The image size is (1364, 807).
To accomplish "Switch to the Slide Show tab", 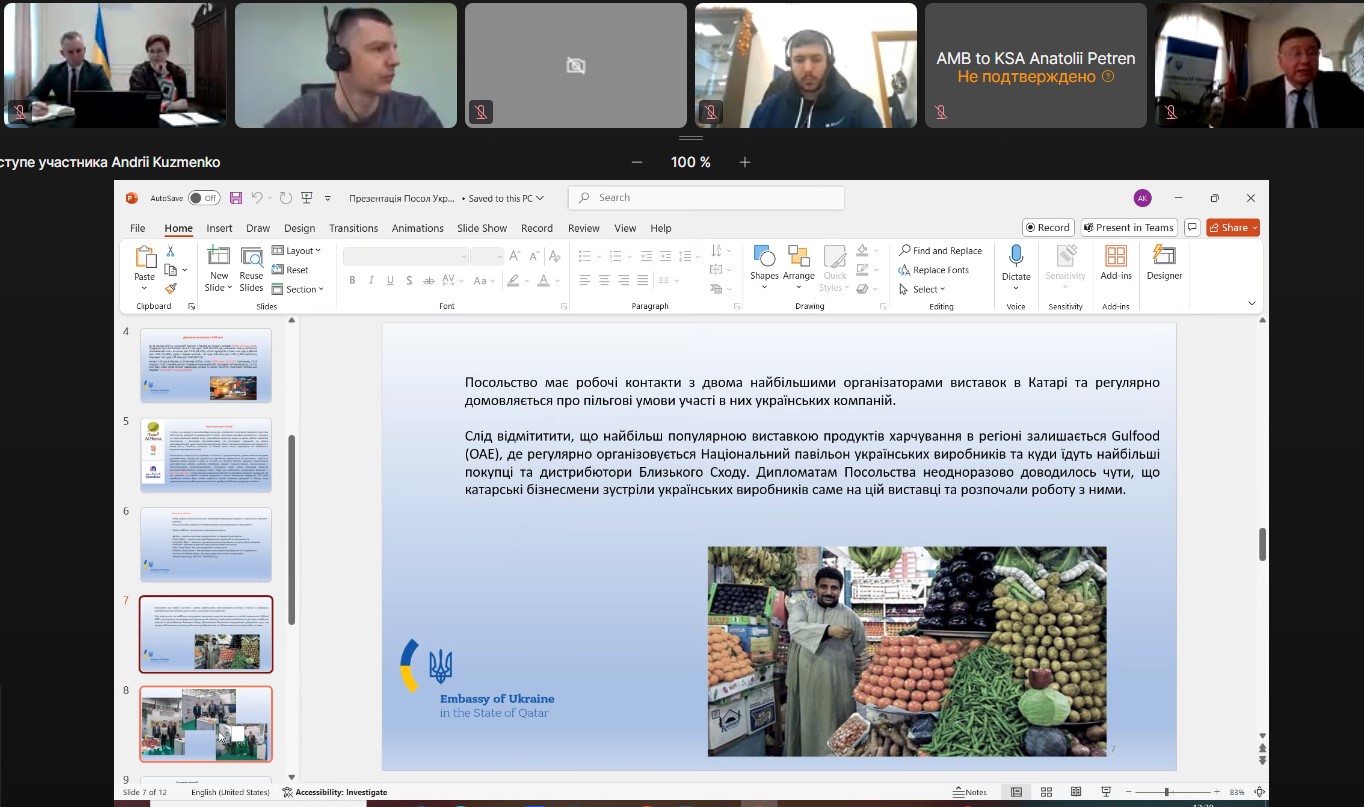I will [482, 228].
